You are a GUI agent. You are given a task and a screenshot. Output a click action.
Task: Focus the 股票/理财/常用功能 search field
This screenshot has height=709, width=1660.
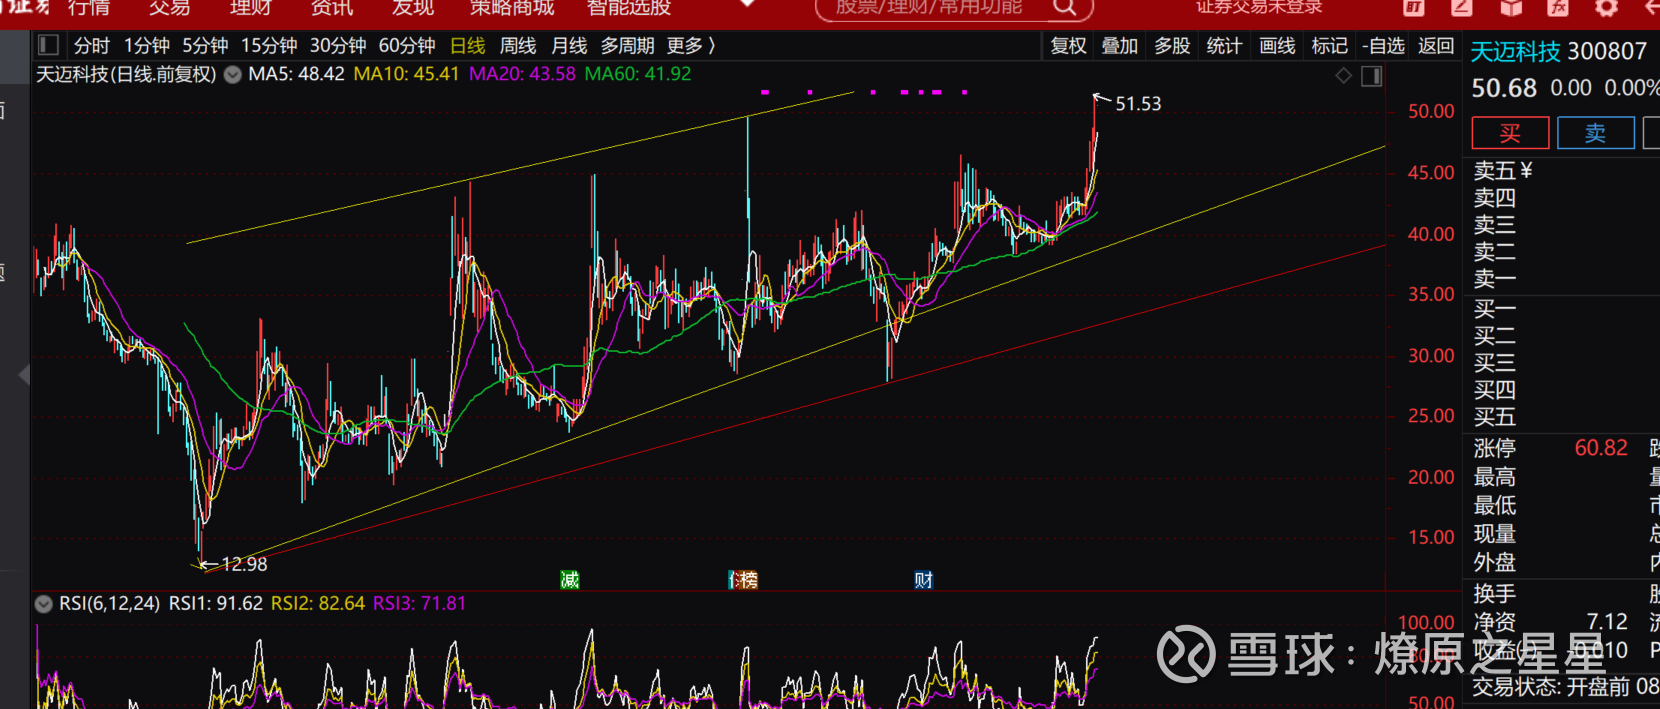coord(953,8)
